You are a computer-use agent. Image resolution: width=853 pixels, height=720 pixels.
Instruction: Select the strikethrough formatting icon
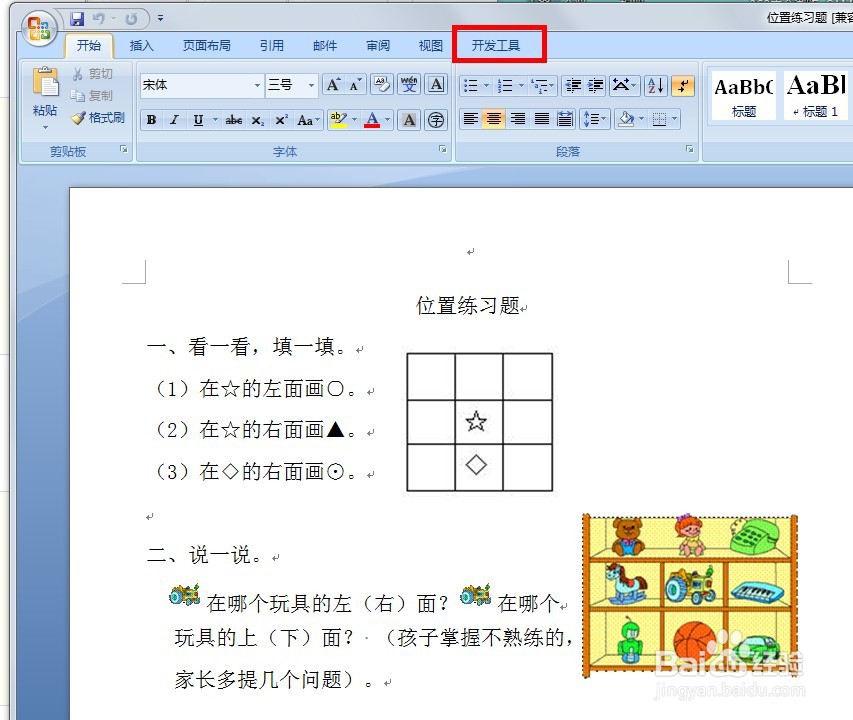(231, 120)
